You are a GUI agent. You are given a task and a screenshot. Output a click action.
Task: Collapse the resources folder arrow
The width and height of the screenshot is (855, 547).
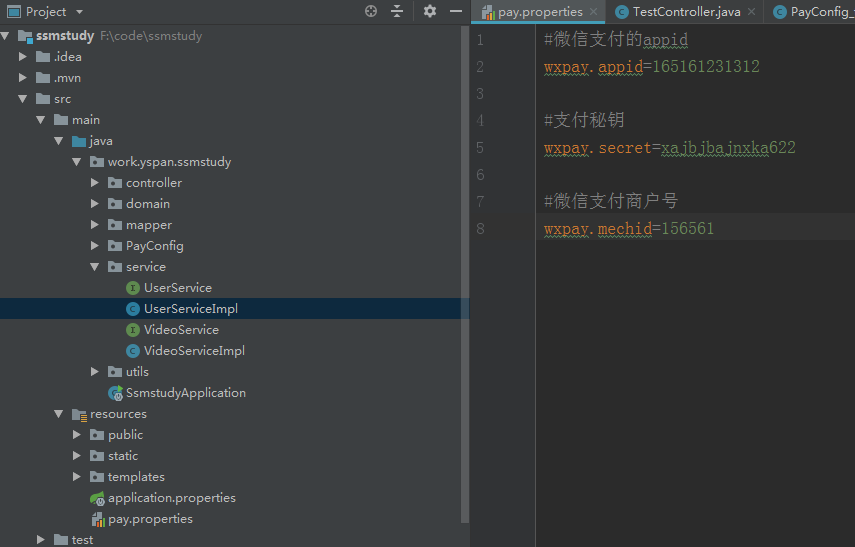[59, 414]
